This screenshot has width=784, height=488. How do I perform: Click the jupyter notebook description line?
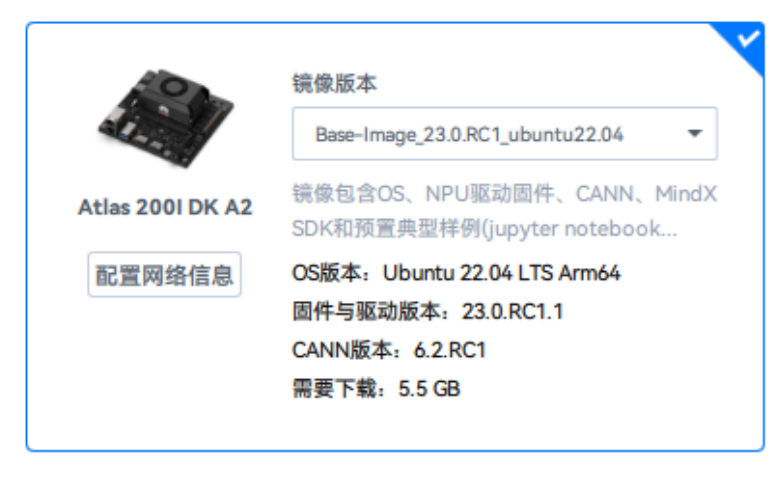tap(484, 228)
